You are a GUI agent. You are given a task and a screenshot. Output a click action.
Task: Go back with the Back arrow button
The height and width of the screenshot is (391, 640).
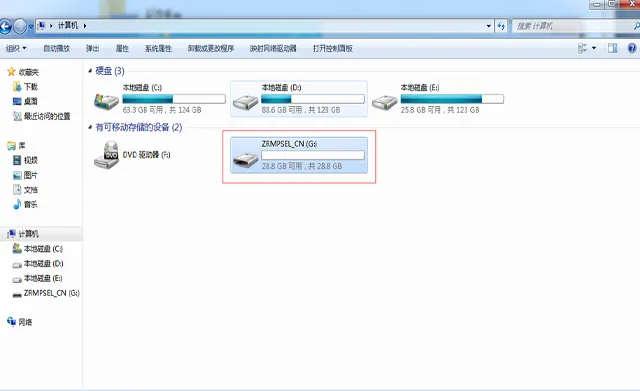(x=5, y=27)
